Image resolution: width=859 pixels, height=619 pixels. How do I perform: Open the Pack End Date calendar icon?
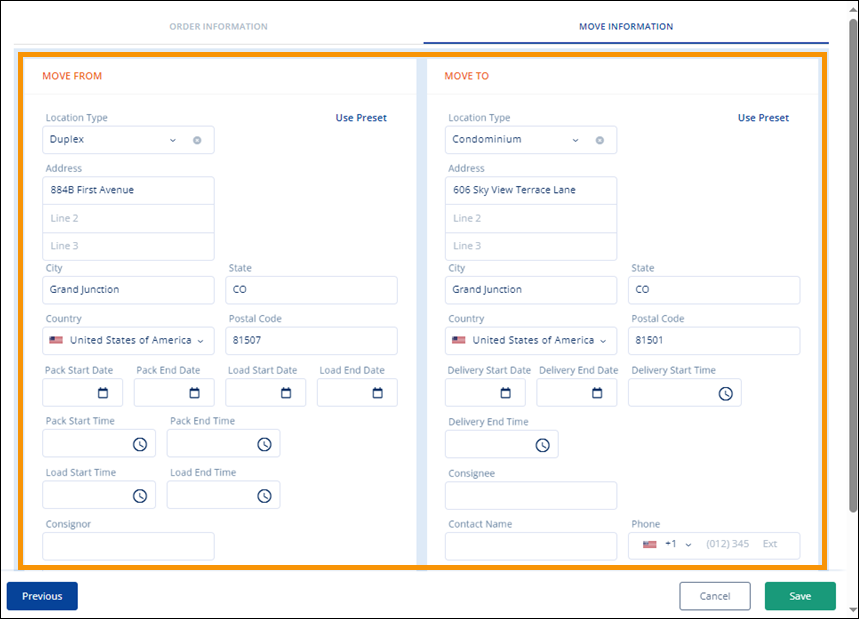pyautogui.click(x=195, y=393)
